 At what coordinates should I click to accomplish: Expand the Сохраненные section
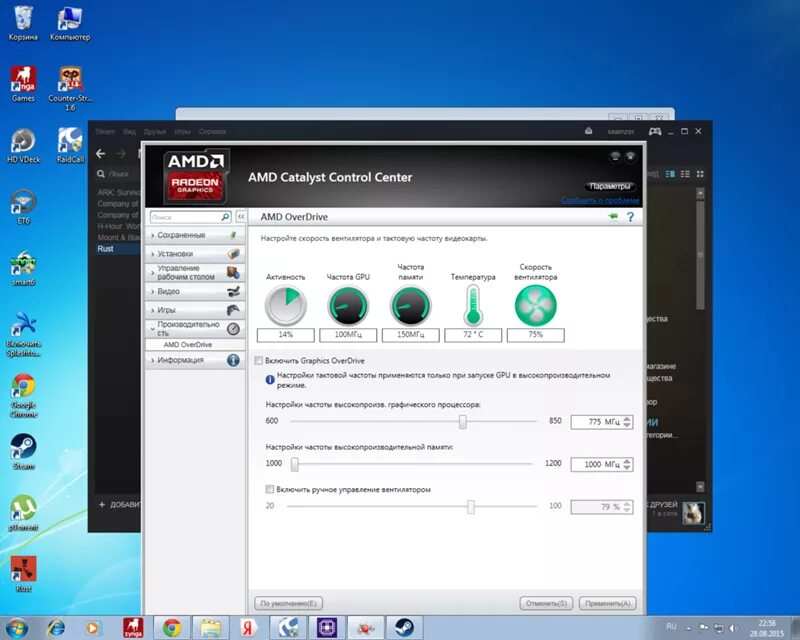[x=195, y=235]
